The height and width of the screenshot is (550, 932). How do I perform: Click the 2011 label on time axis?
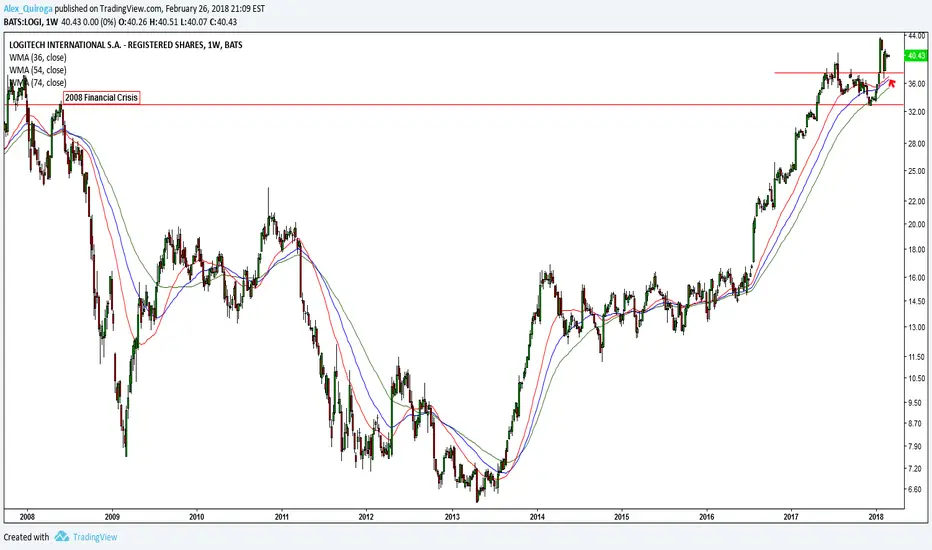282,517
